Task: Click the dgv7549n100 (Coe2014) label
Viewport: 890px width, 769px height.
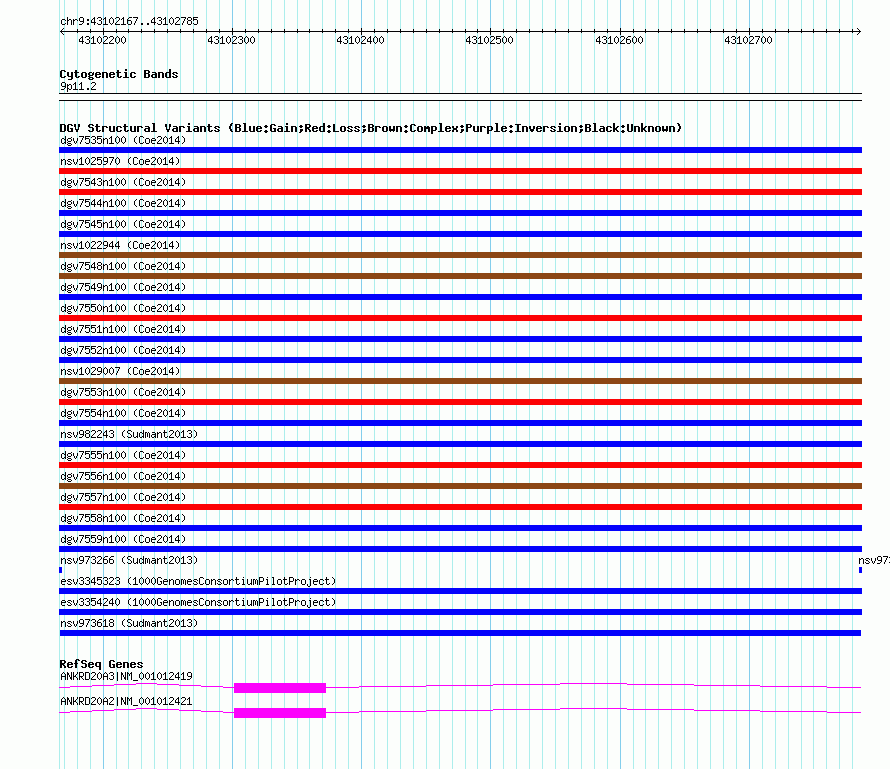Action: pyautogui.click(x=123, y=287)
